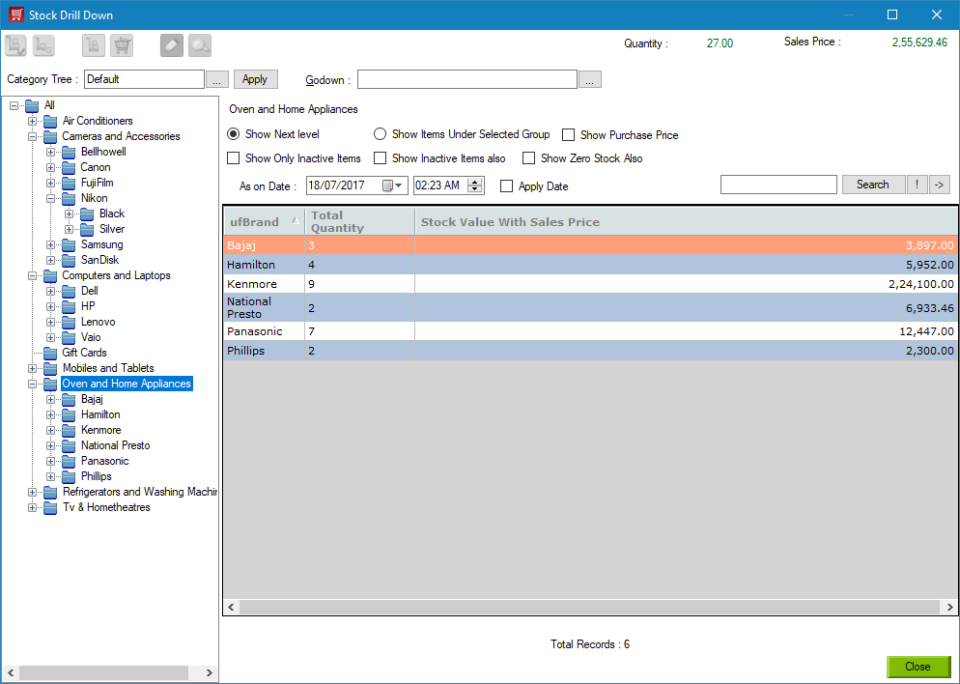960x684 pixels.
Task: Expand Refrigerators and Washing Machines node
Action: [32, 492]
